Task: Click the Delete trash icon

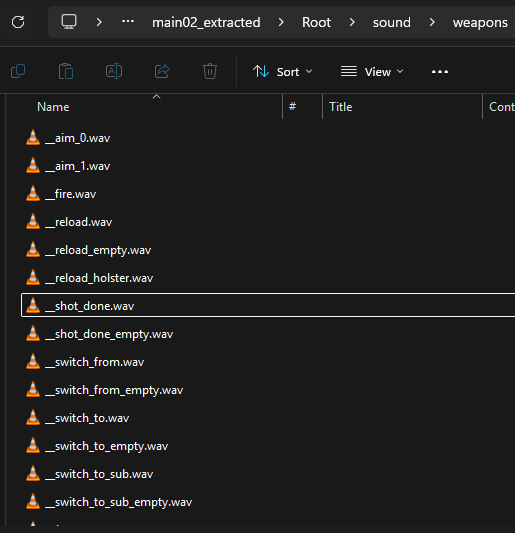Action: [210, 71]
